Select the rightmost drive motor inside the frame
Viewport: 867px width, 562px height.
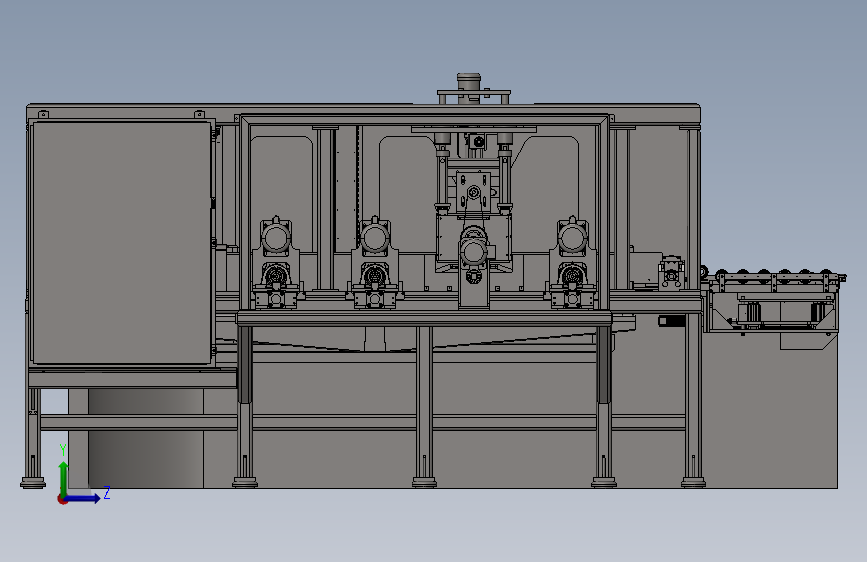click(572, 238)
